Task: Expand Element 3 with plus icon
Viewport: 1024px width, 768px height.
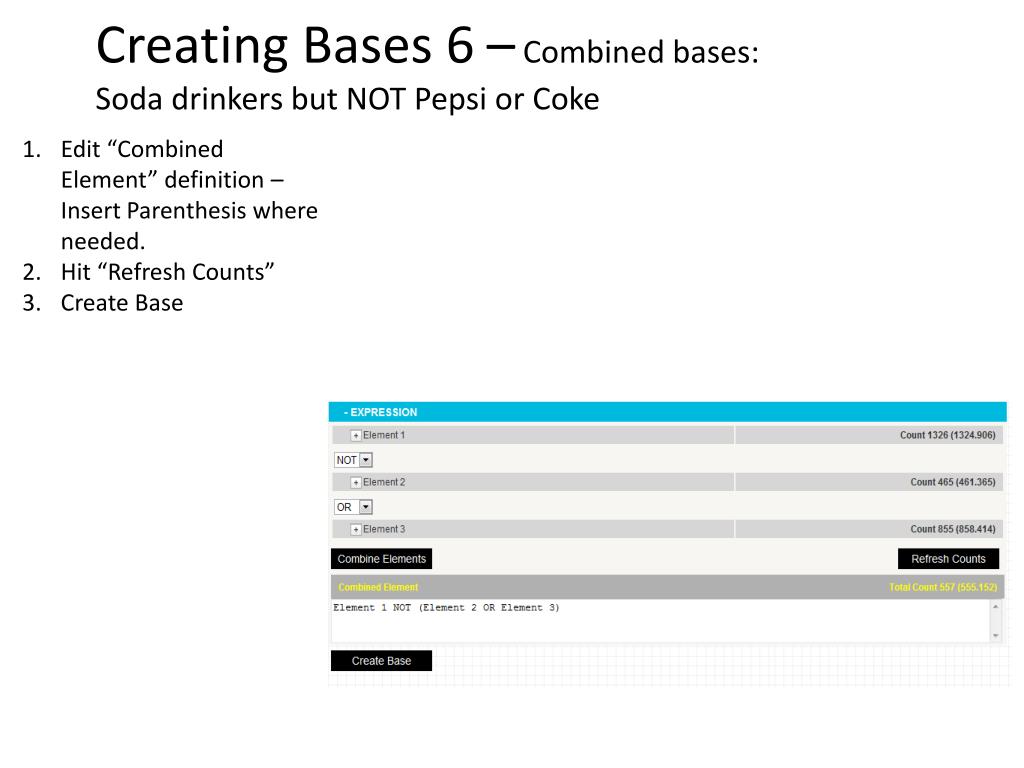Action: [x=356, y=530]
